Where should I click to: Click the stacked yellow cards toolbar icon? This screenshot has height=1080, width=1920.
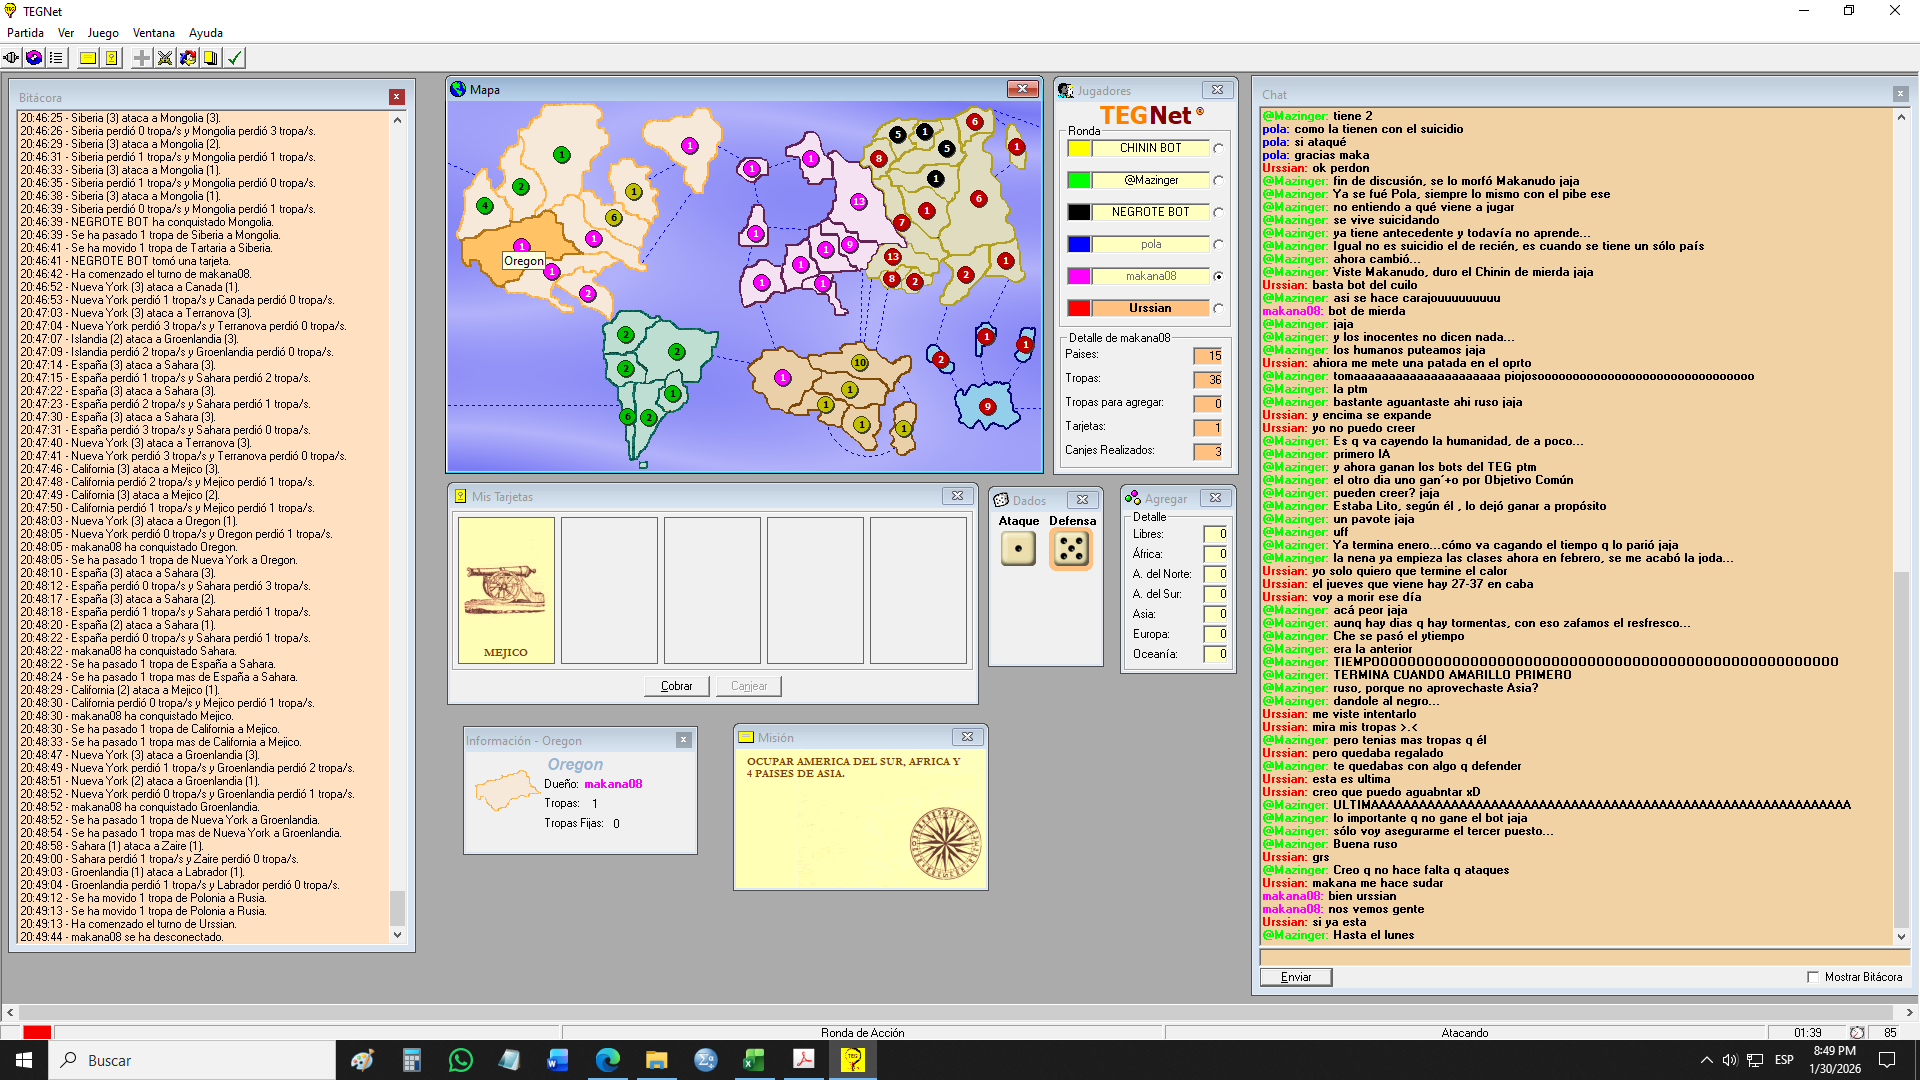click(211, 58)
